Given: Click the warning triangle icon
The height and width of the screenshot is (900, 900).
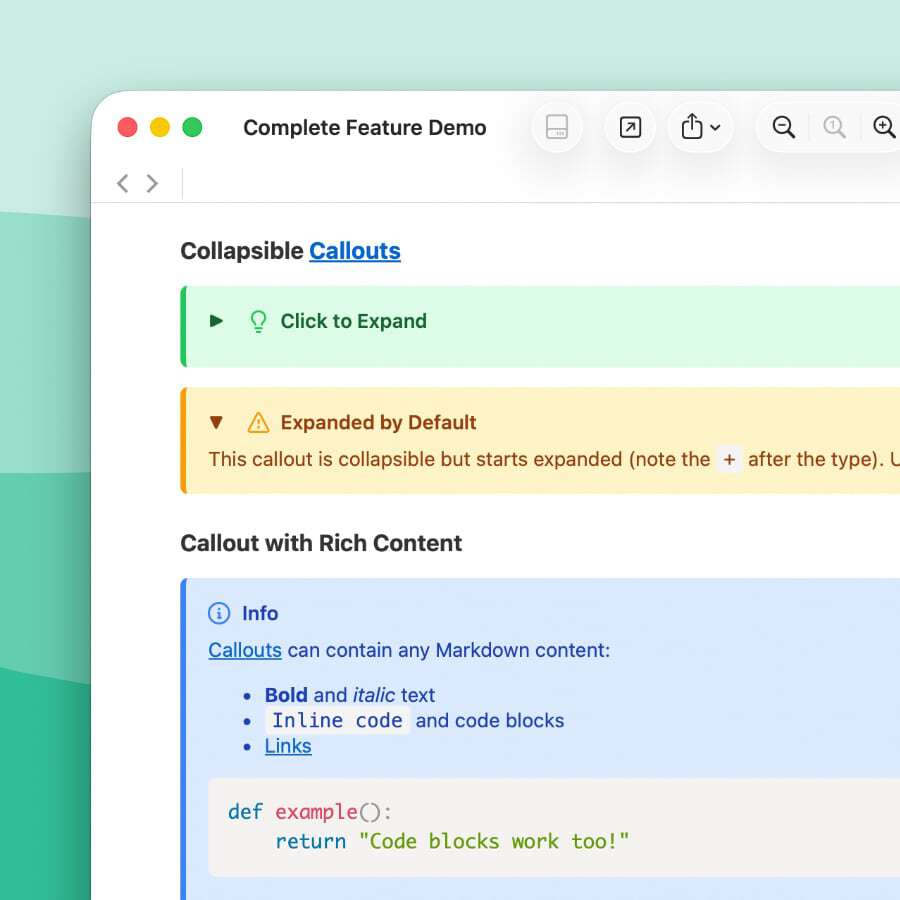Looking at the screenshot, I should point(258,423).
